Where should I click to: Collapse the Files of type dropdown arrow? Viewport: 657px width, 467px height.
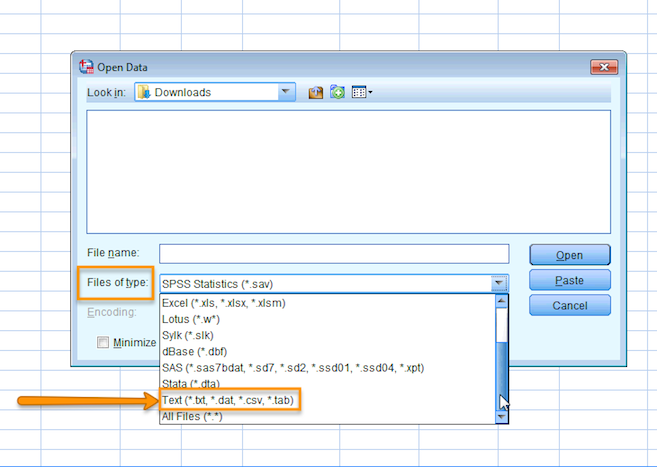click(x=499, y=283)
